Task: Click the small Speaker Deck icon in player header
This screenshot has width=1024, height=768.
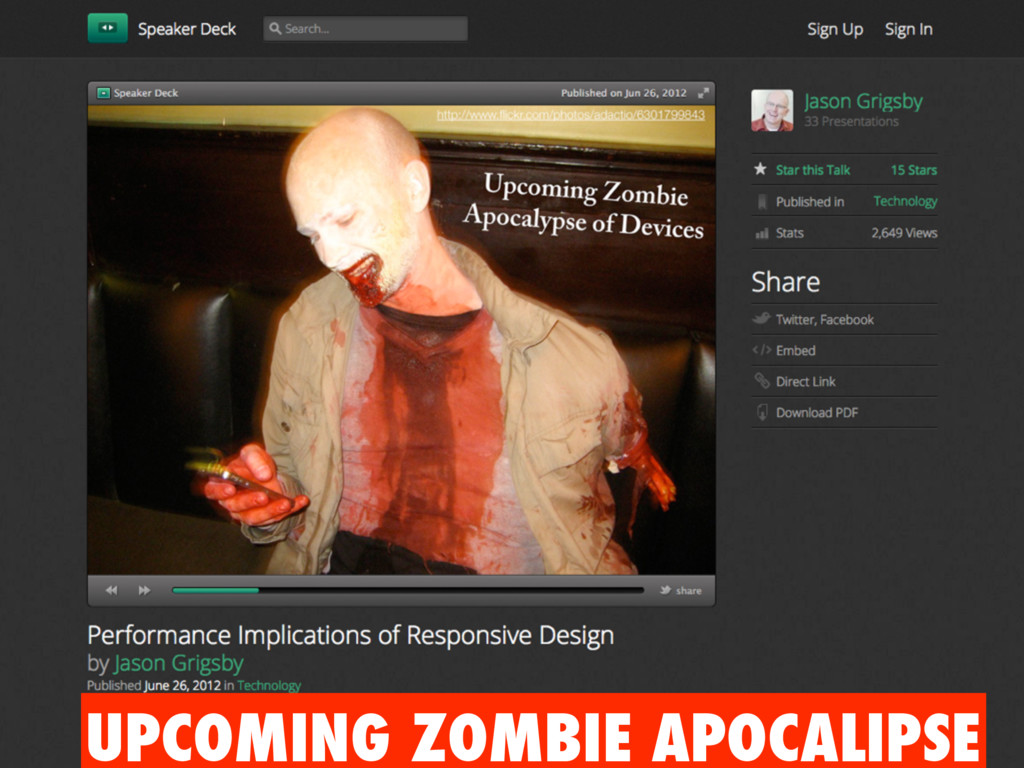Action: click(x=103, y=93)
